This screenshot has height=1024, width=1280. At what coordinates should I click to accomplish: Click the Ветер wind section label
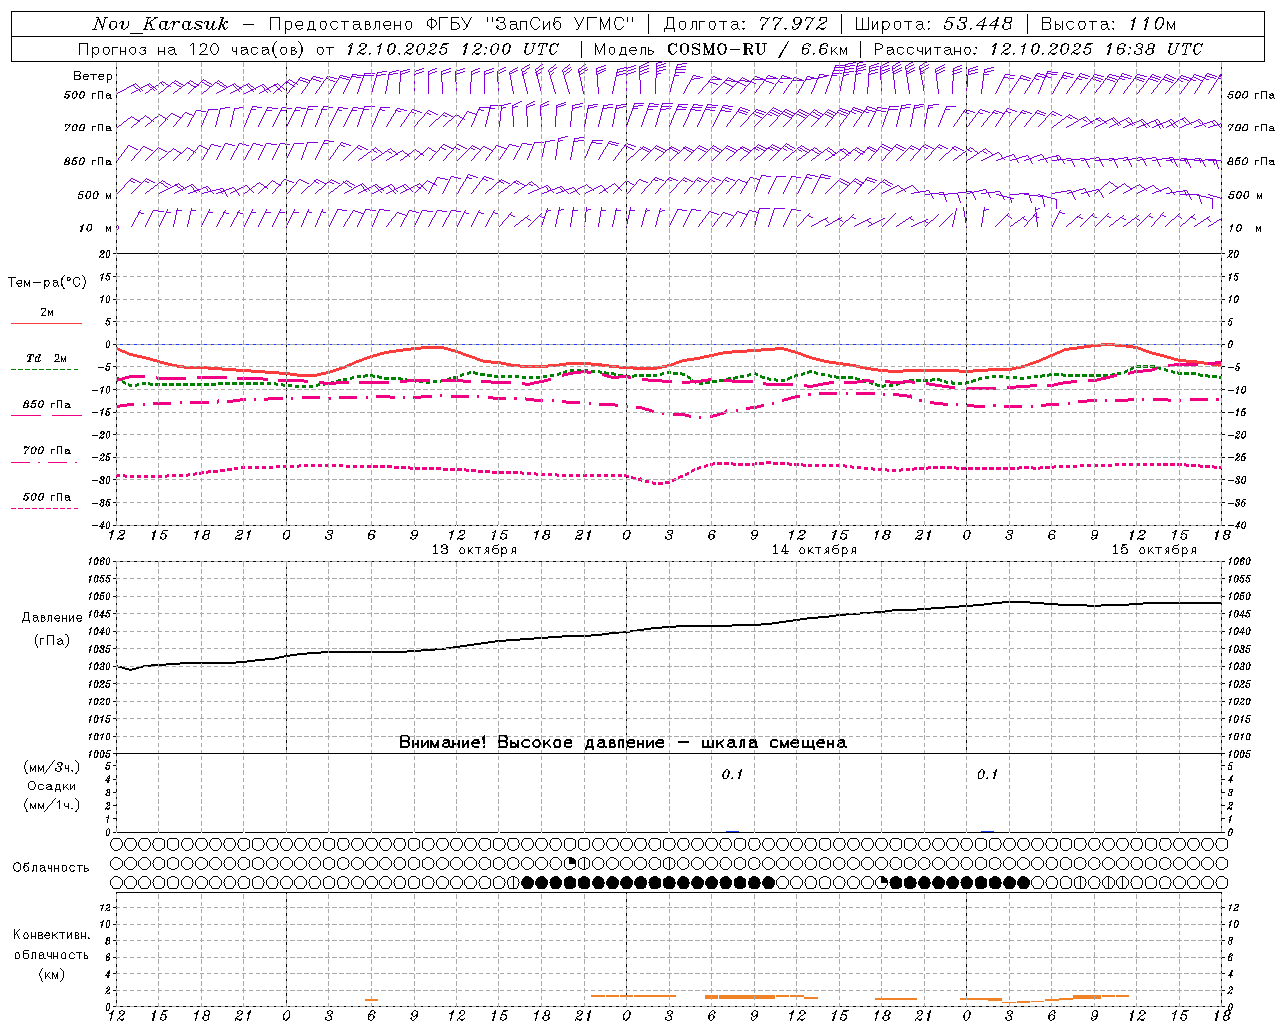click(93, 76)
